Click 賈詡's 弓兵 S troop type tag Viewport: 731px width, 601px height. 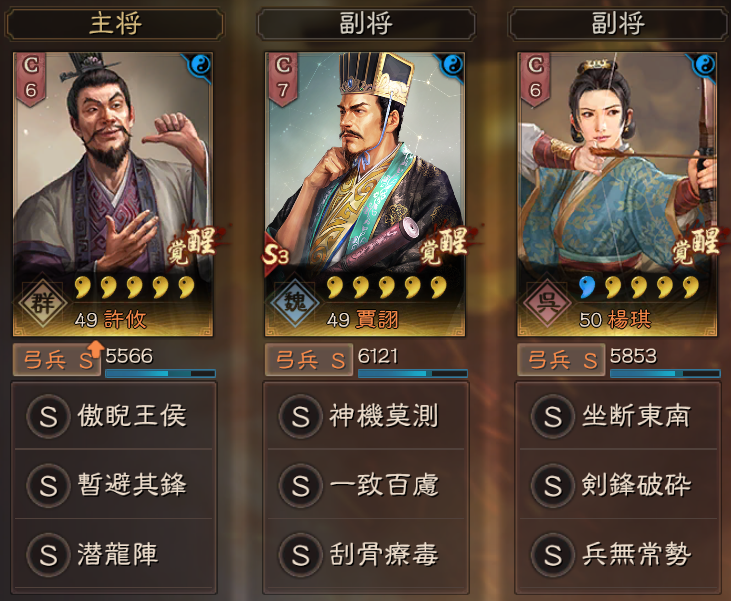pos(309,360)
